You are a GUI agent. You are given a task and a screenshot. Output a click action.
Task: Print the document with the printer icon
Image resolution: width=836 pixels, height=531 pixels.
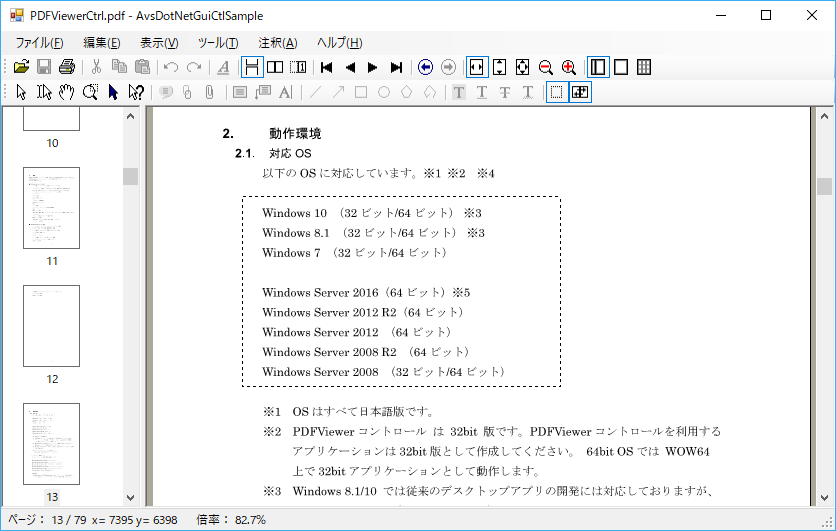coord(67,67)
